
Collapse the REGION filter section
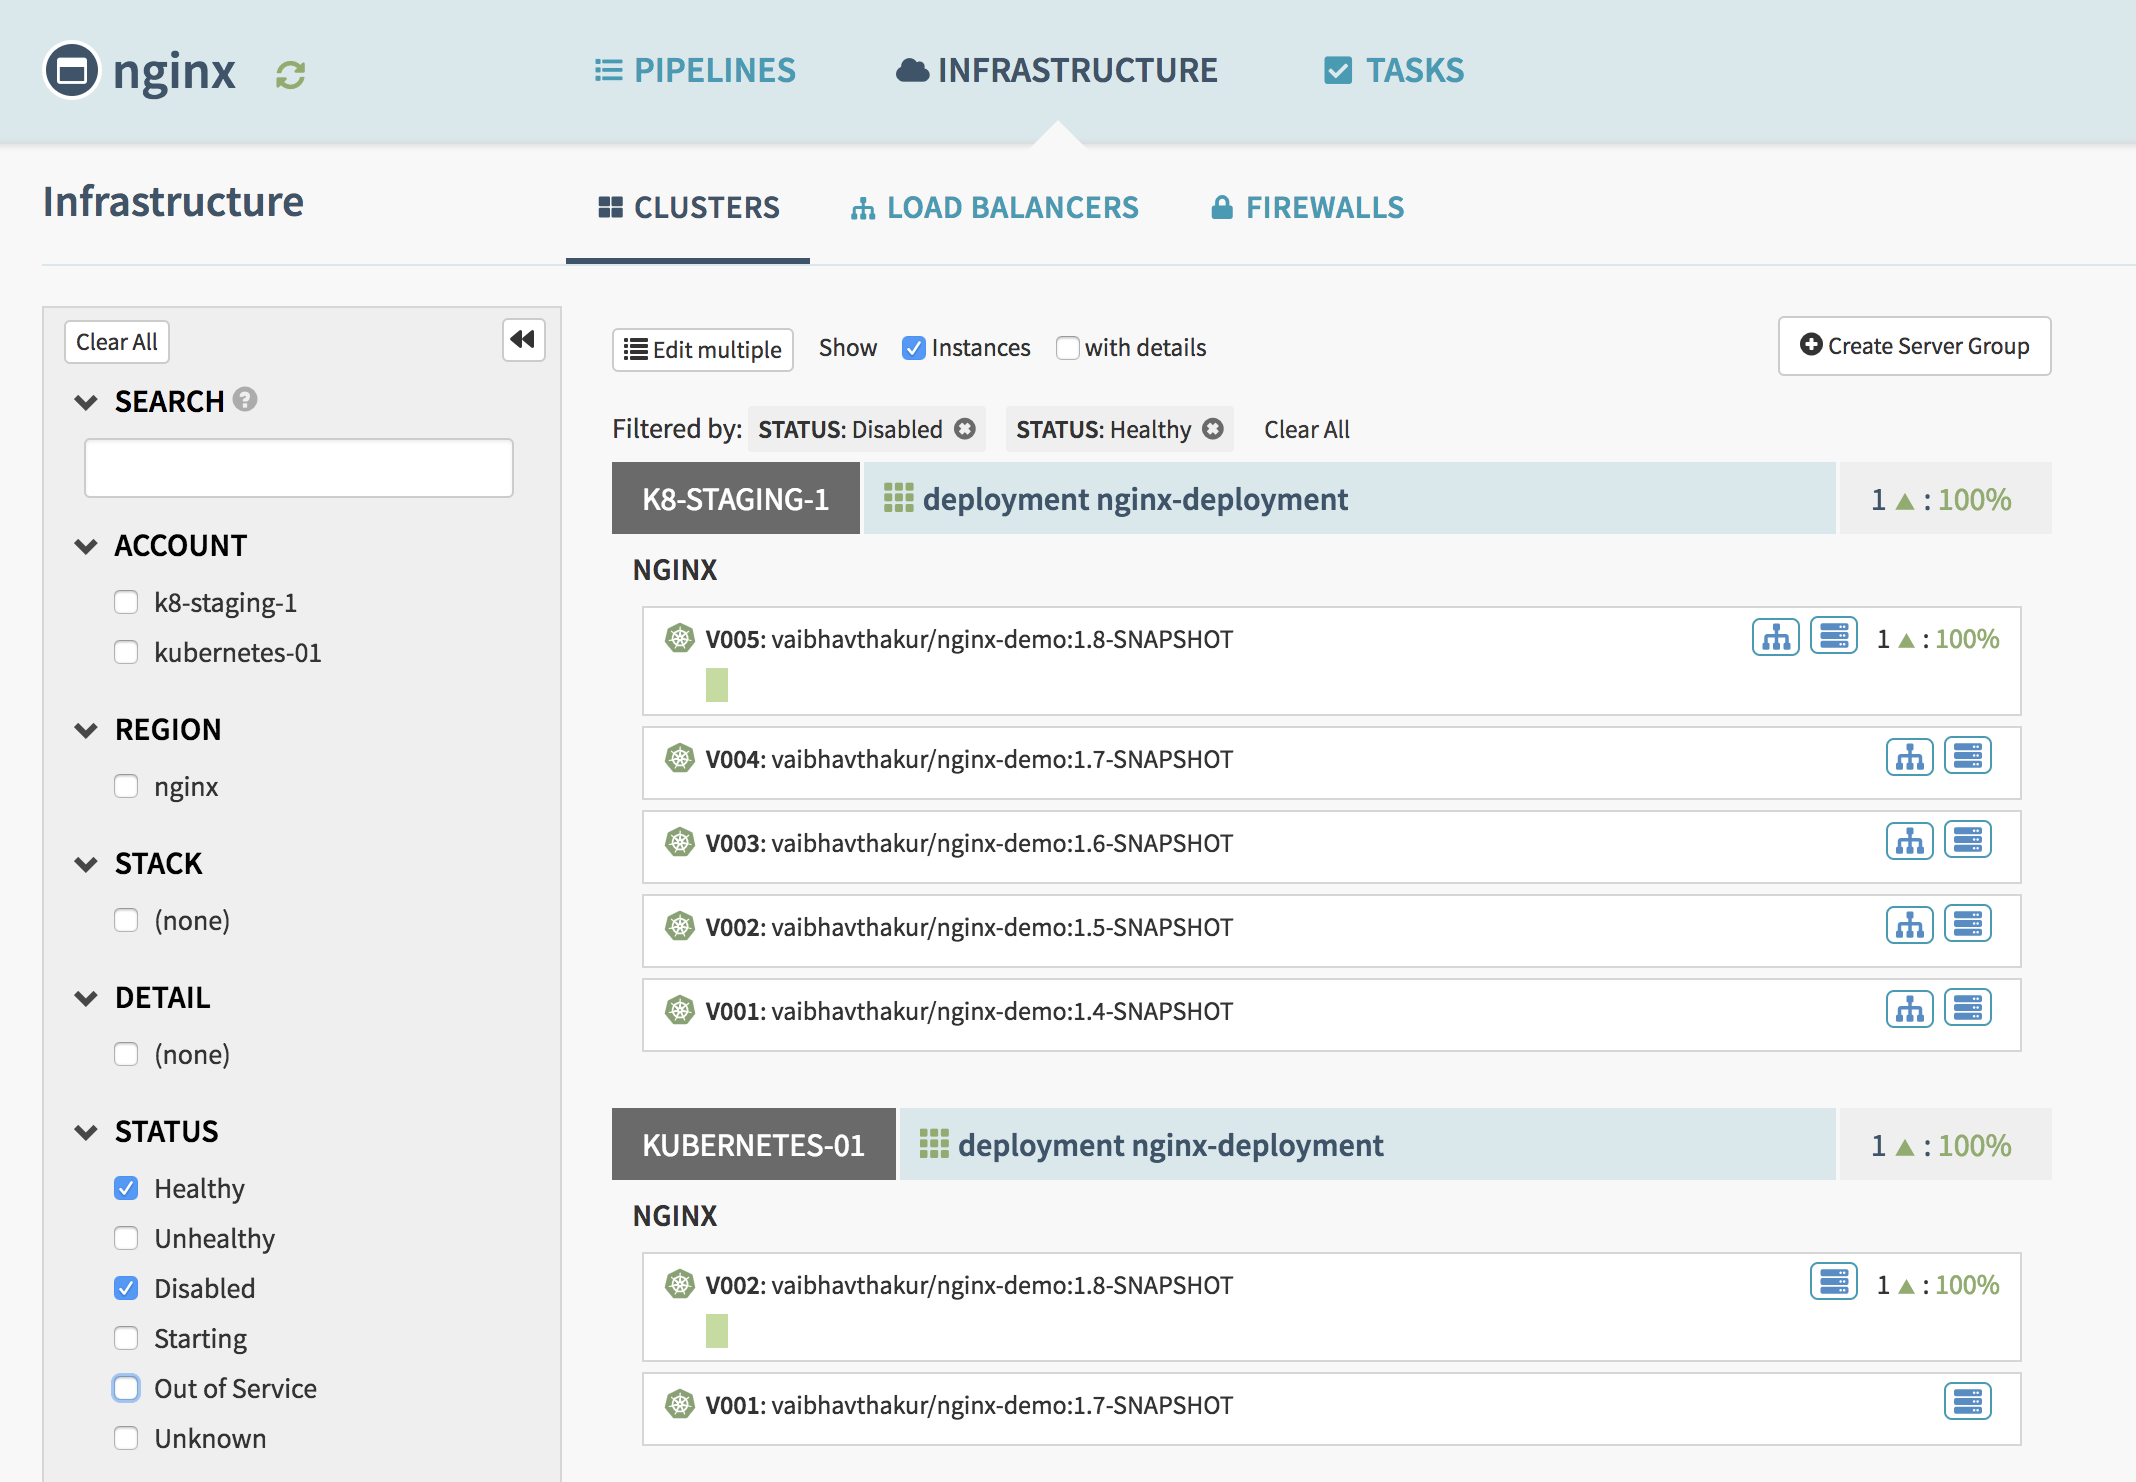[x=86, y=730]
